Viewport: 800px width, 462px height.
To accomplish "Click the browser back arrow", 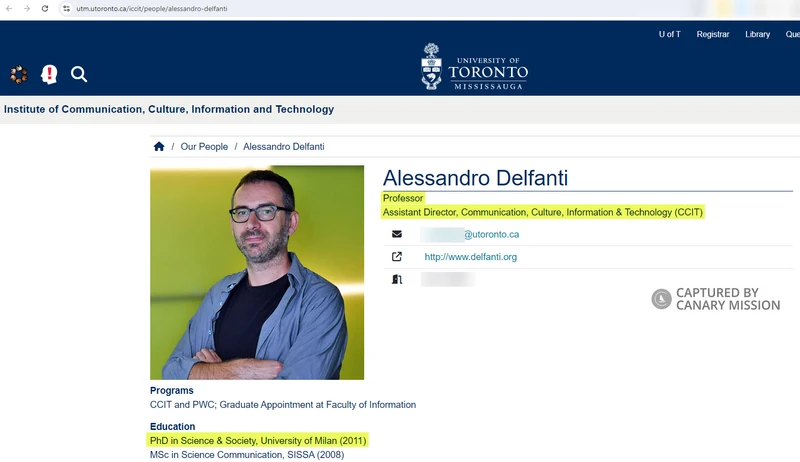I will point(9,9).
